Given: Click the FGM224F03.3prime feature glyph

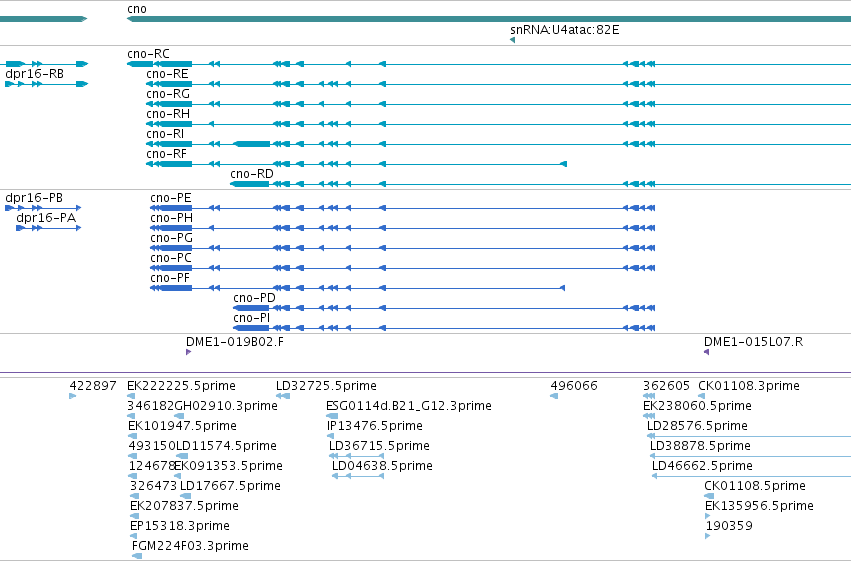Looking at the screenshot, I should point(137,556).
